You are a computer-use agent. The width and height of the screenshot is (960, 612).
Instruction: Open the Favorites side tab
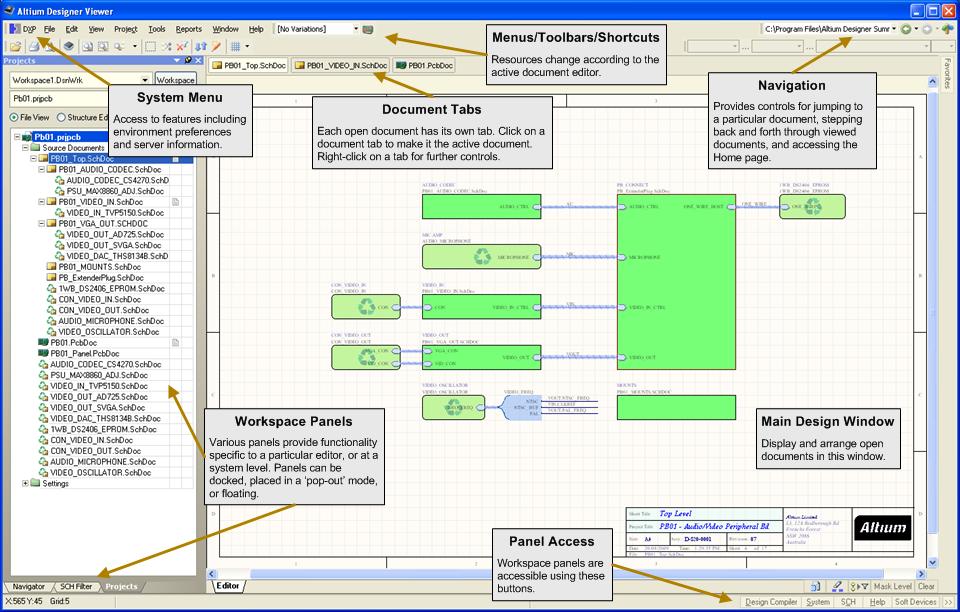(948, 73)
